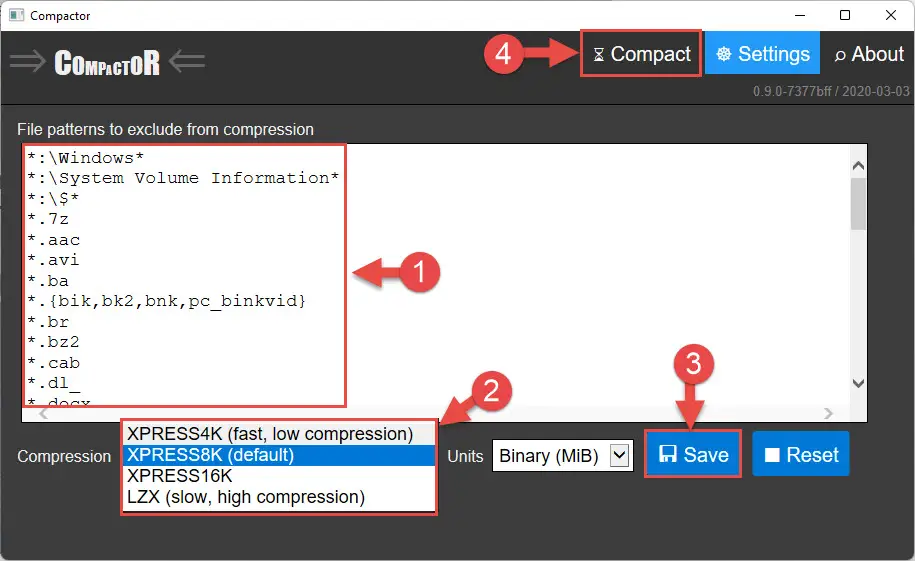This screenshot has width=915, height=561.
Task: Click the *.aac pattern line
Action: point(53,240)
